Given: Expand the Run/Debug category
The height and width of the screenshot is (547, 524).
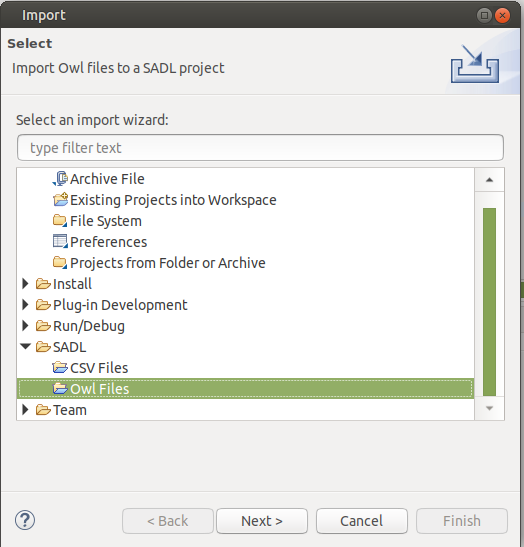Looking at the screenshot, I should coord(25,325).
